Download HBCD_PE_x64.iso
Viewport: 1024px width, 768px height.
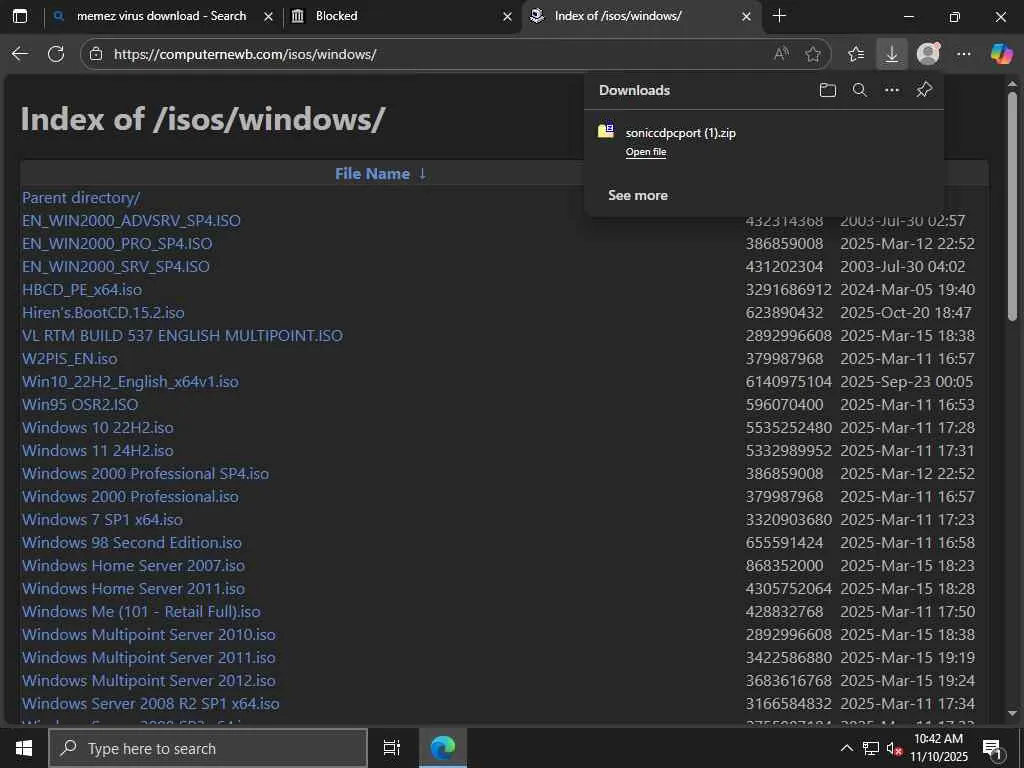pyautogui.click(x=82, y=289)
